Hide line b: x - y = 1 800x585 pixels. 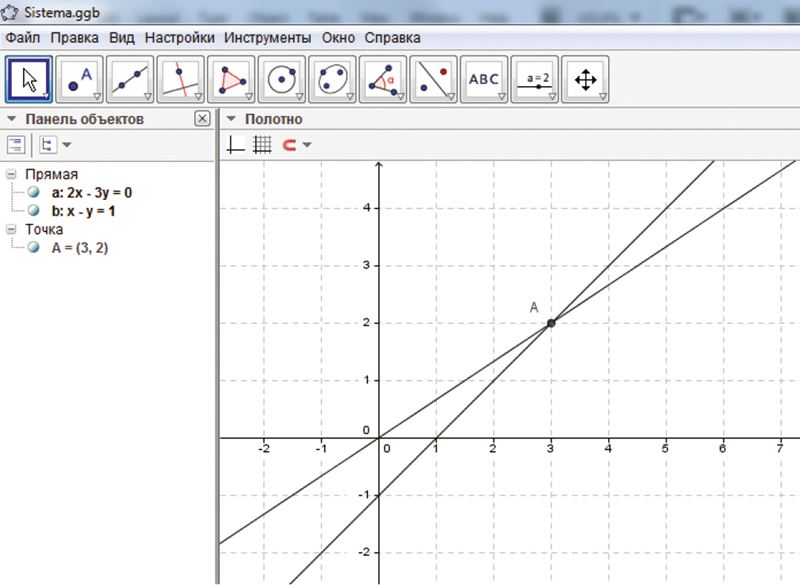point(34,210)
